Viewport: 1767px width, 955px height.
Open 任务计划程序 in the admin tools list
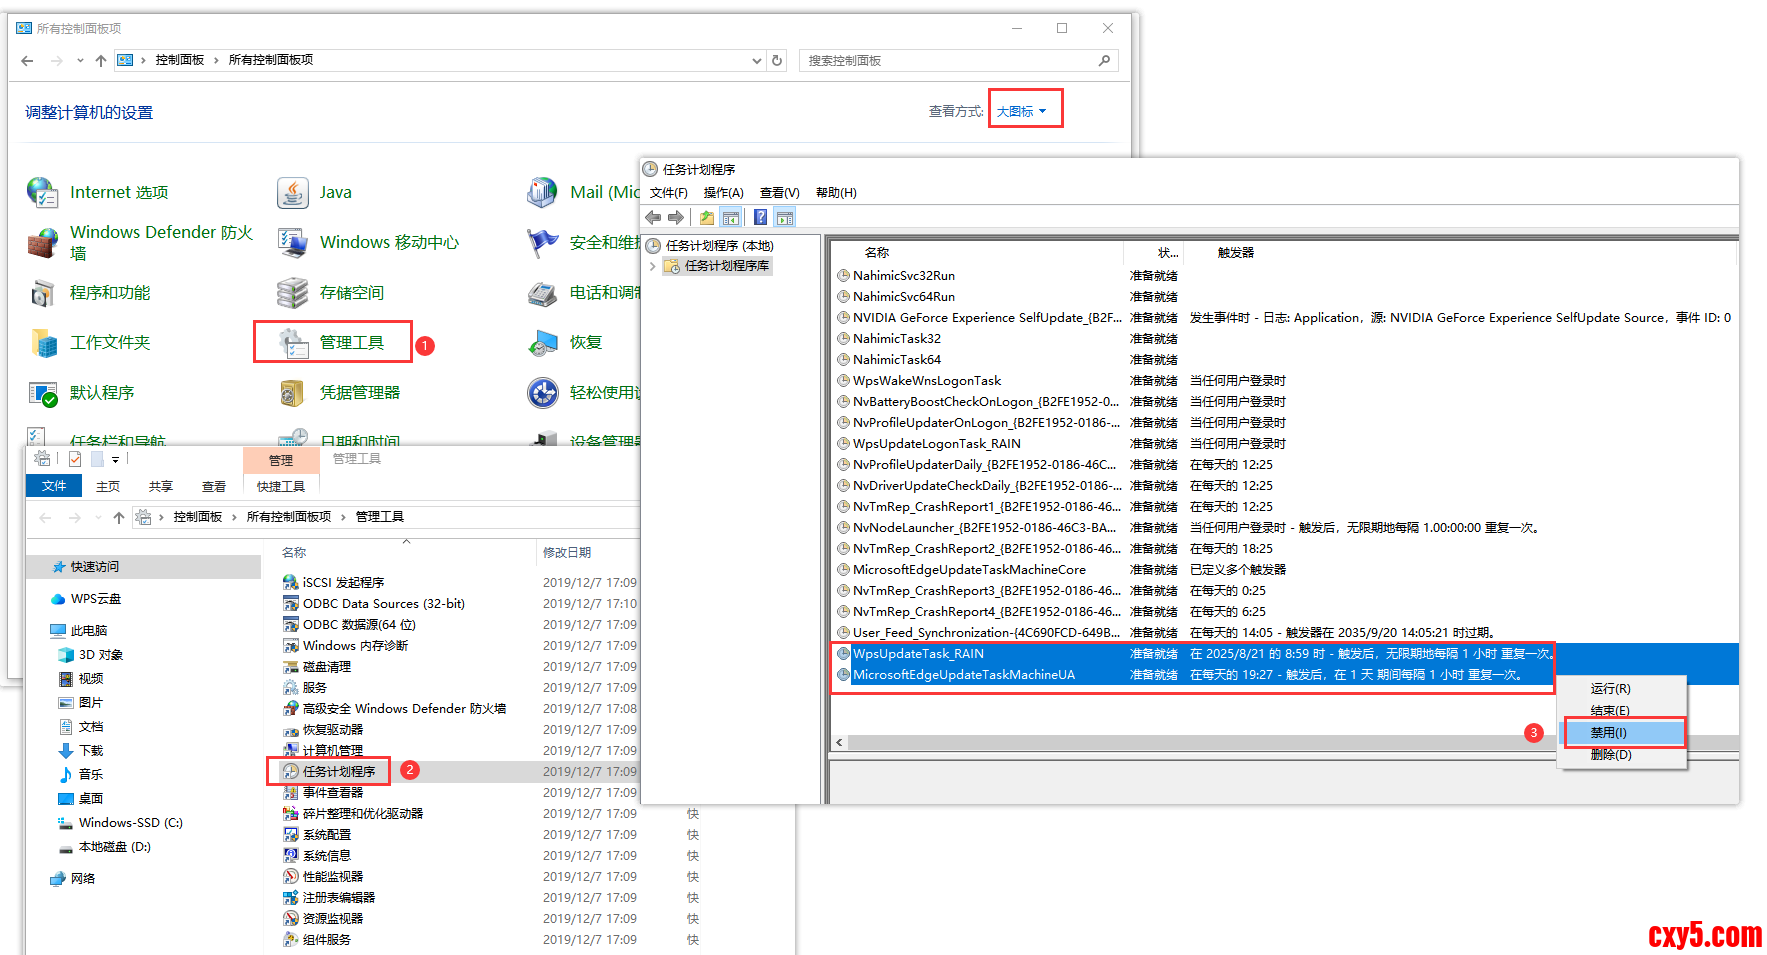click(x=339, y=771)
